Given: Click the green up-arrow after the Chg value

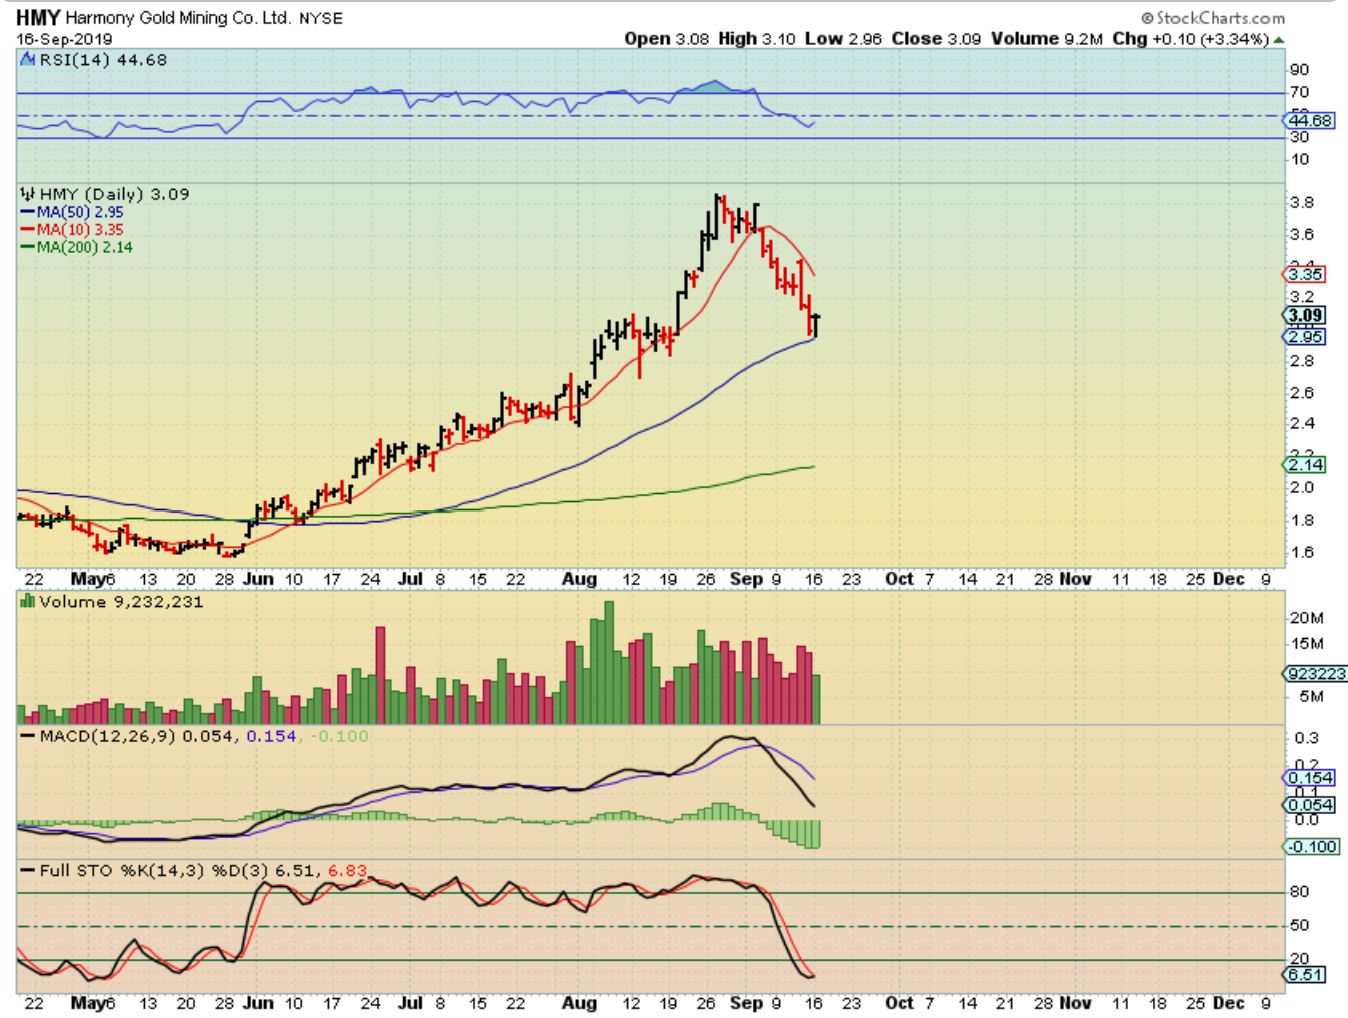Looking at the screenshot, I should [x=1279, y=39].
